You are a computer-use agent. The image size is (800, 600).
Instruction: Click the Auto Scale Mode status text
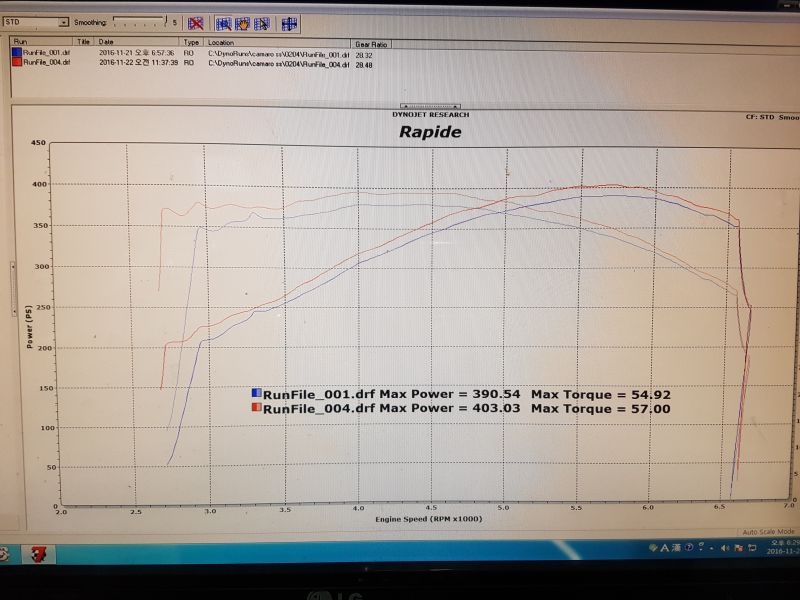point(768,532)
